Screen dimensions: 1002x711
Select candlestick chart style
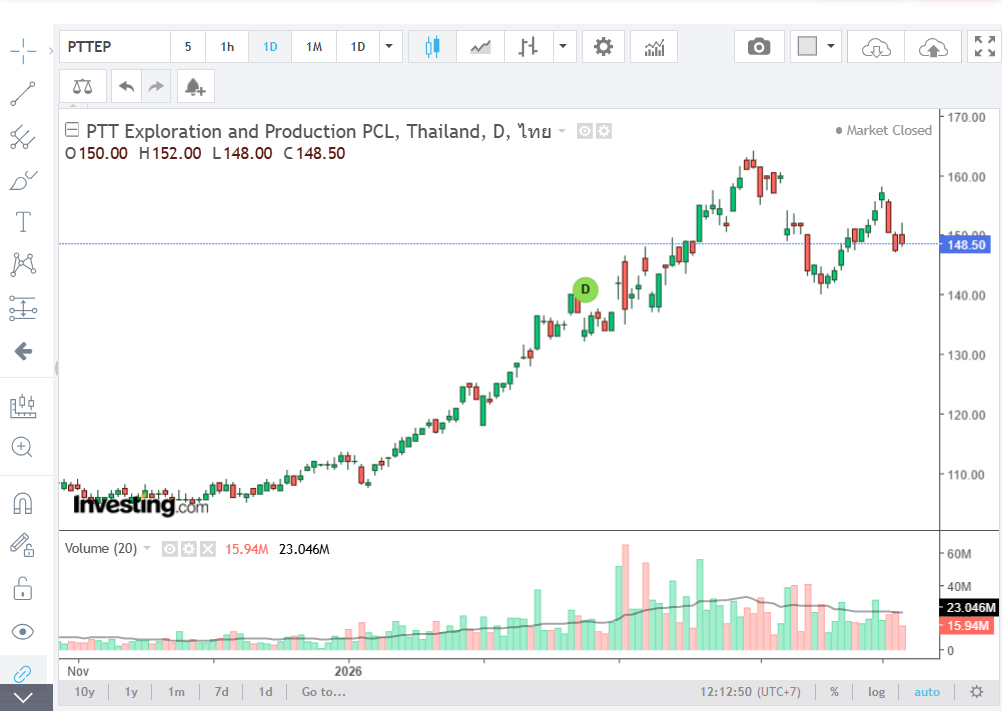[x=433, y=47]
